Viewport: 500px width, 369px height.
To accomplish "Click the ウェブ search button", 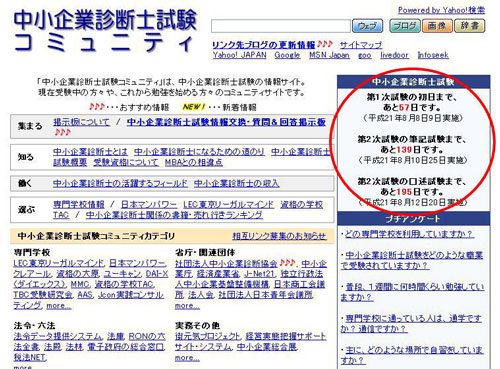I will pos(367,26).
